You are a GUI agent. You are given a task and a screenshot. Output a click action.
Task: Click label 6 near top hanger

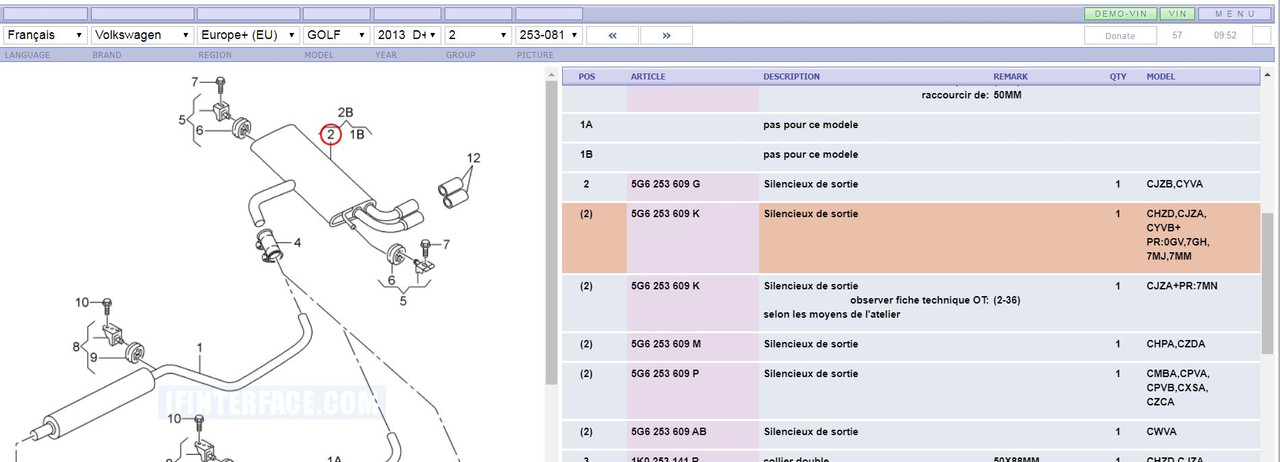pos(199,130)
